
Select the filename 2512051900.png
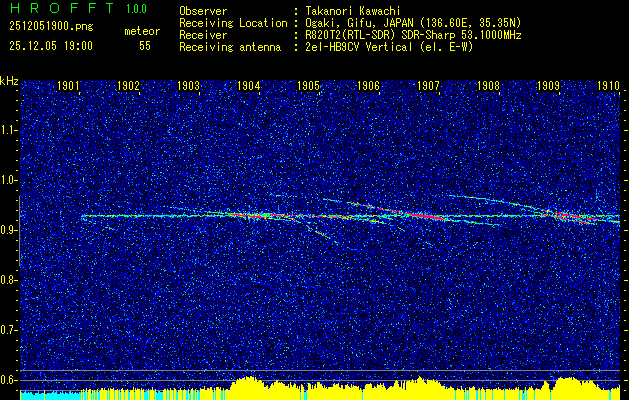(51, 26)
